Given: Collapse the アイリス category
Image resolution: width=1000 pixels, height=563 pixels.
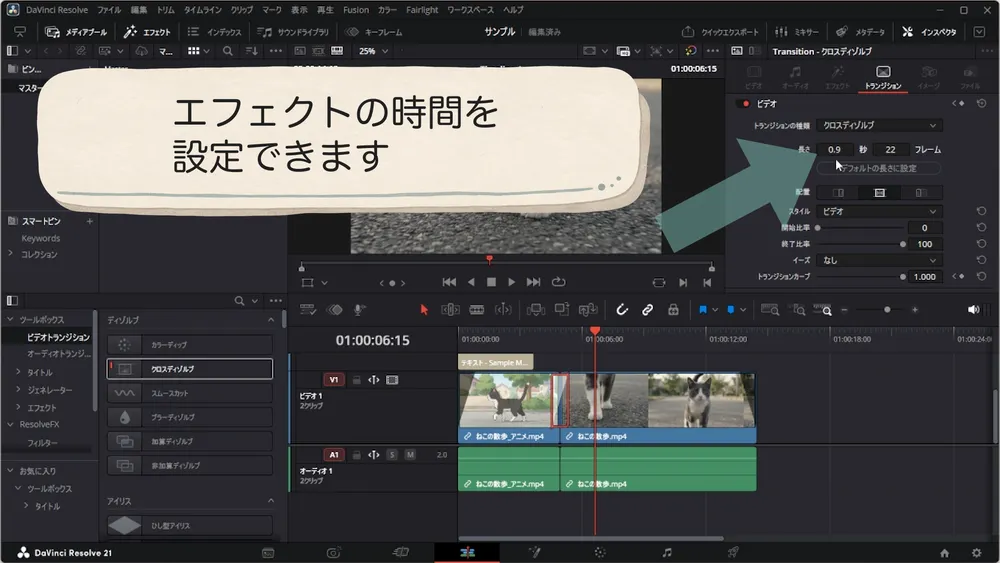Looking at the screenshot, I should coord(271,501).
